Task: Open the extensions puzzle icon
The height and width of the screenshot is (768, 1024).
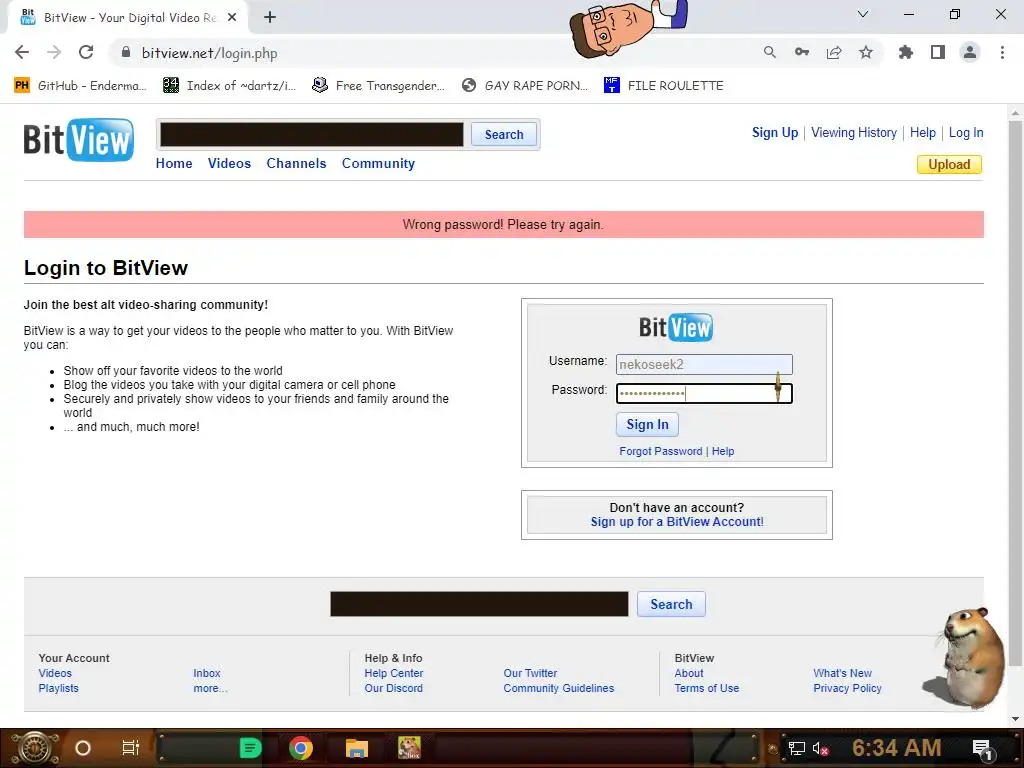Action: tap(906, 52)
